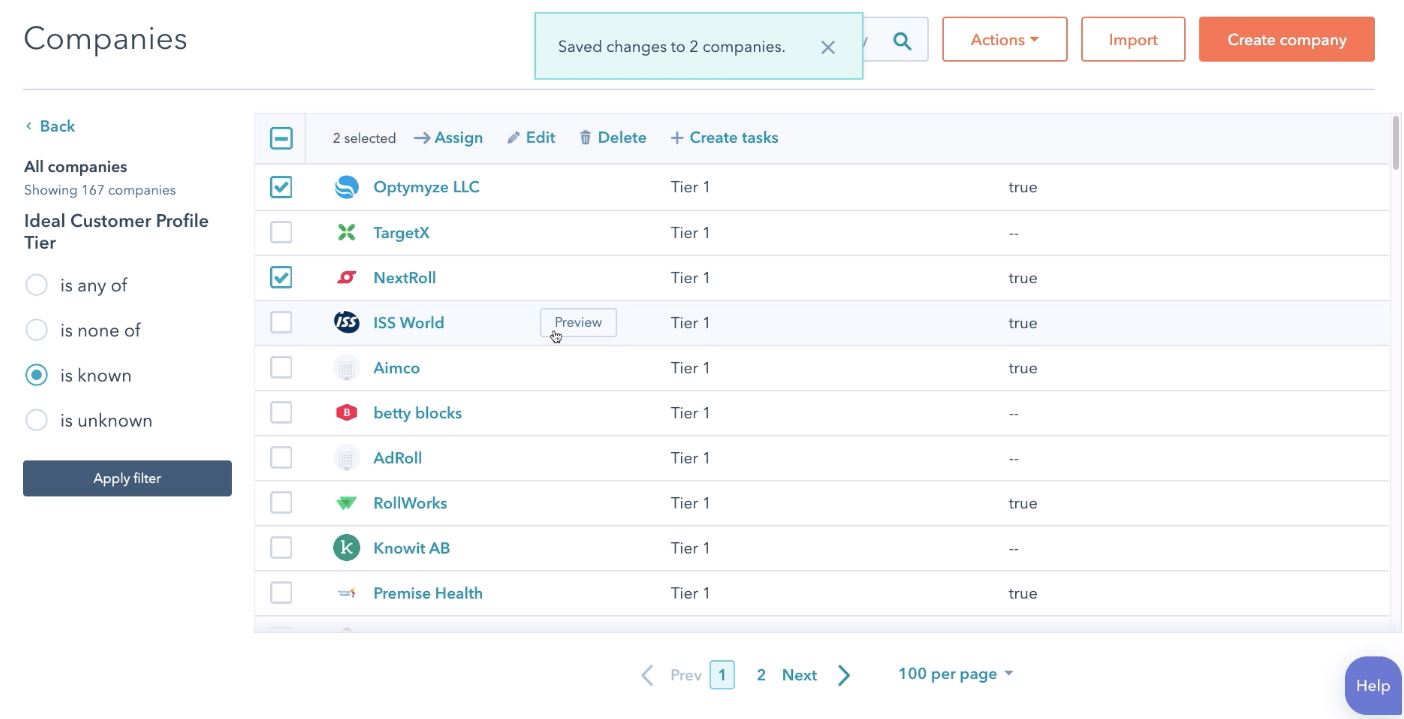Click the table vertical scrollbar thumb
1404x719 pixels.
pos(1396,142)
